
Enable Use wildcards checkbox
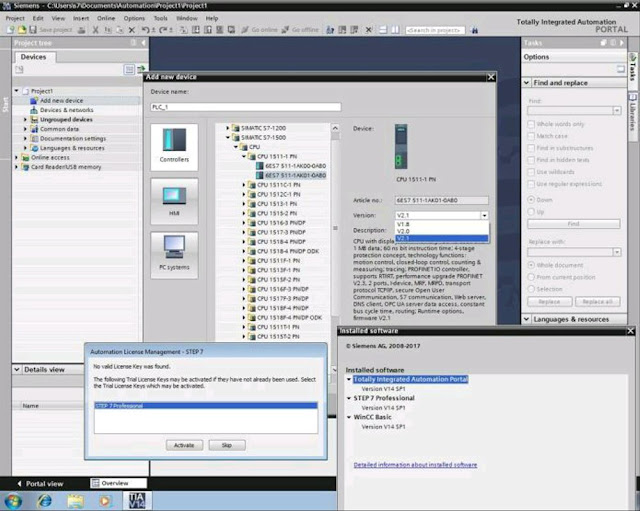(531, 172)
